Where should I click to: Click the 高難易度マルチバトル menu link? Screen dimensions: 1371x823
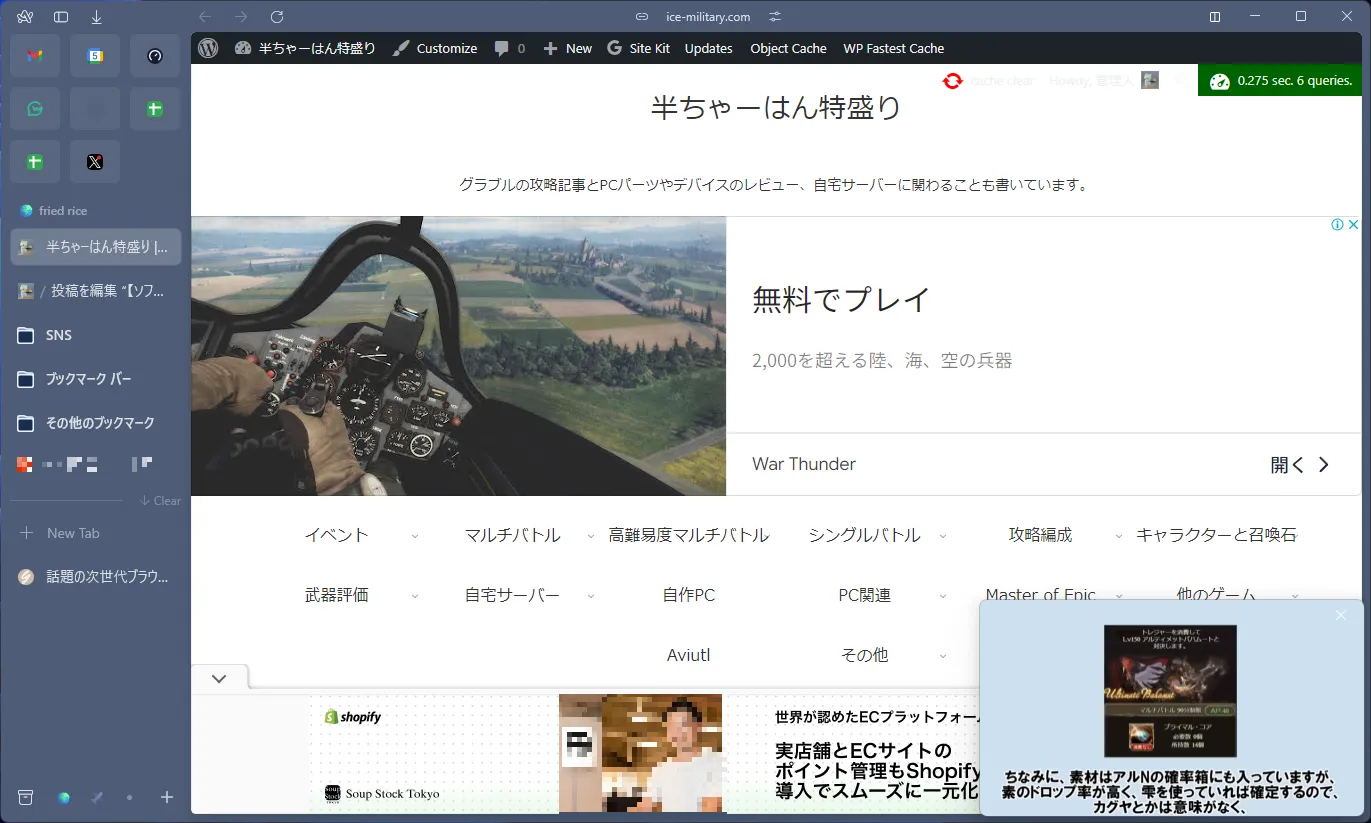(689, 535)
